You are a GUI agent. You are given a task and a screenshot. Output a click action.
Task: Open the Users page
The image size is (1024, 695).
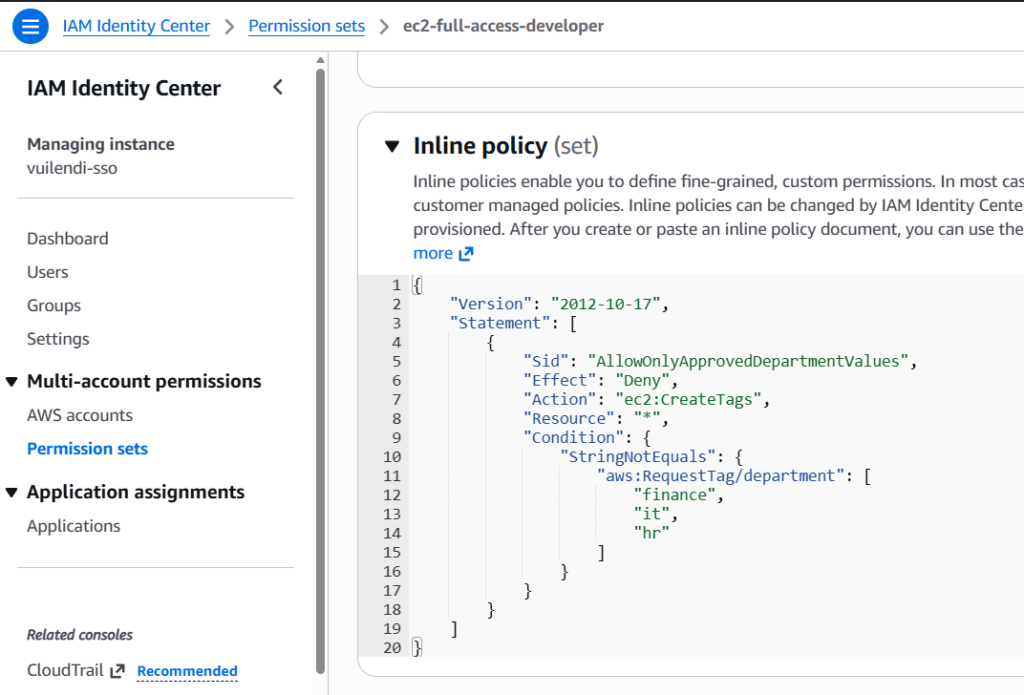(46, 271)
